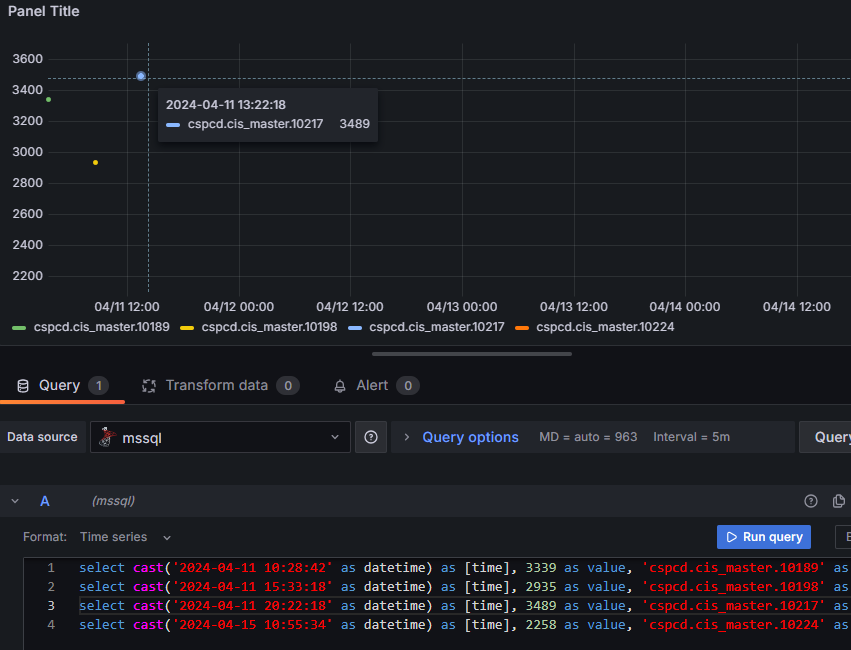Viewport: 851px width, 650px height.
Task: Click the orange 10224 legend color swatch
Action: click(522, 327)
